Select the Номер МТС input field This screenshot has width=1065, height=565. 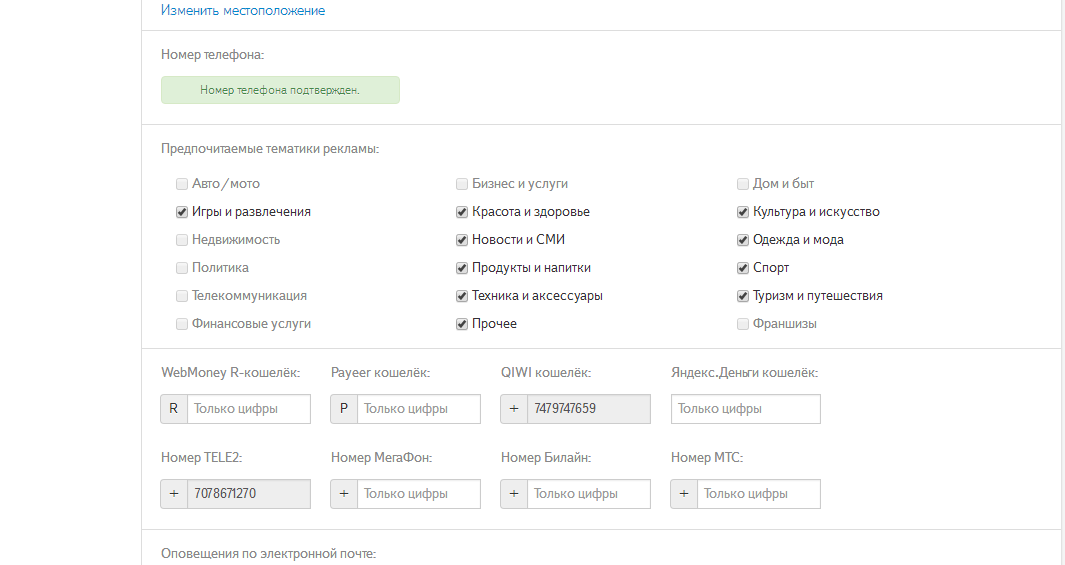coord(758,494)
